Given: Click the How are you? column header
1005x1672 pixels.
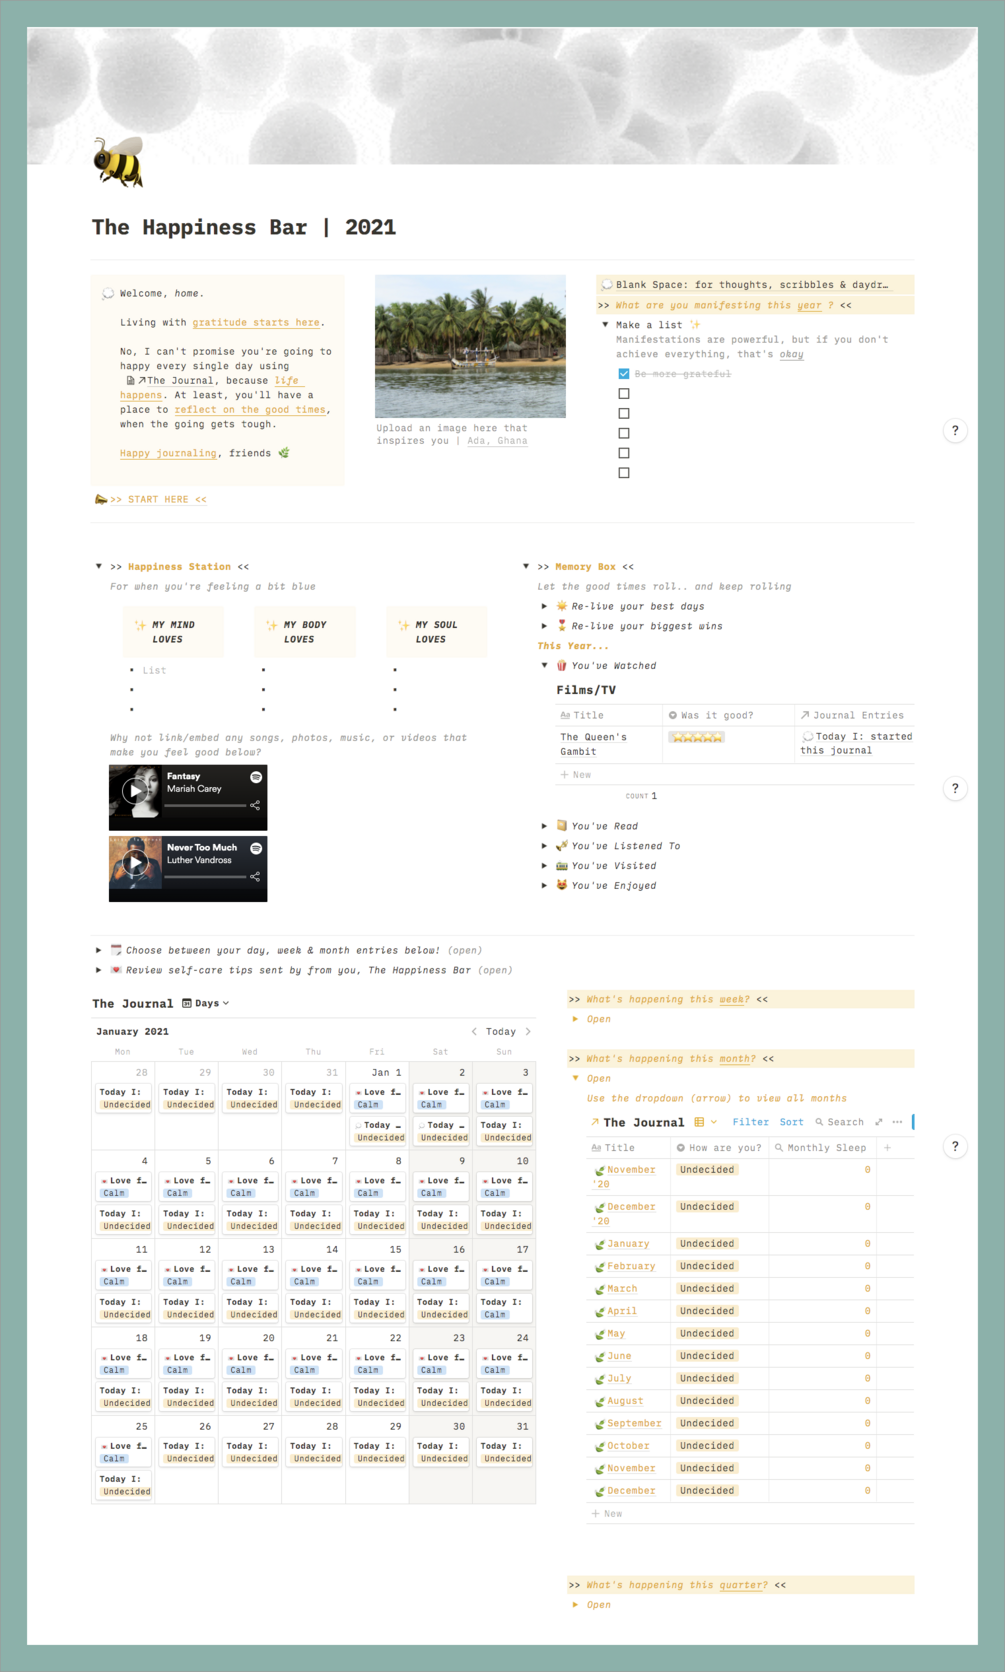Looking at the screenshot, I should (x=719, y=1148).
